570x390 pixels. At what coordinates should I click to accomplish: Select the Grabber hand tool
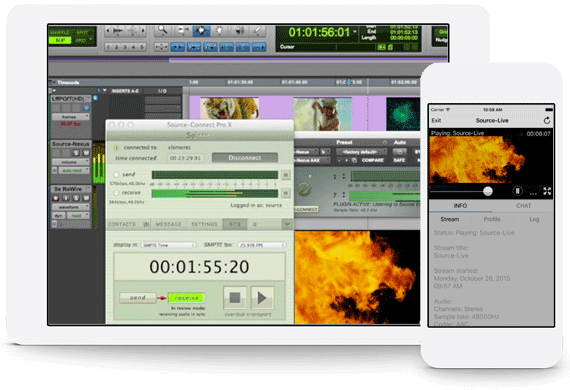click(x=220, y=31)
